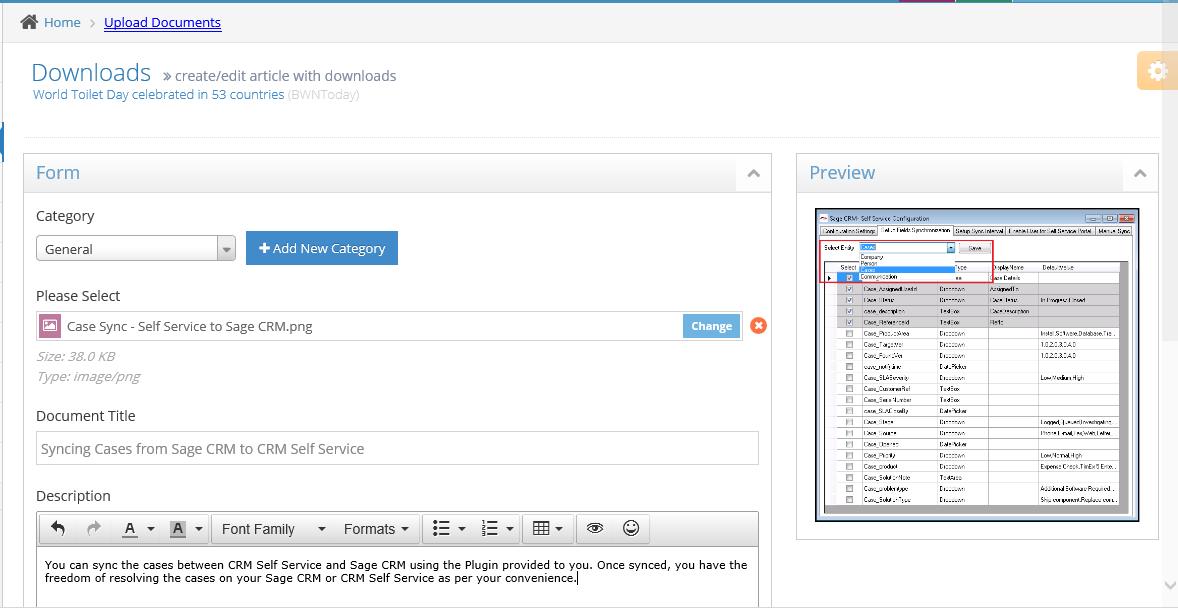
Task: Click Add New Category button
Action: point(322,248)
